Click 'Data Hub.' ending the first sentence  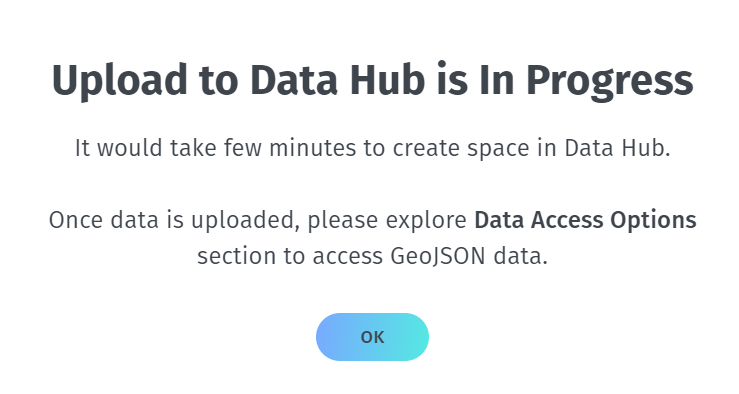click(617, 148)
